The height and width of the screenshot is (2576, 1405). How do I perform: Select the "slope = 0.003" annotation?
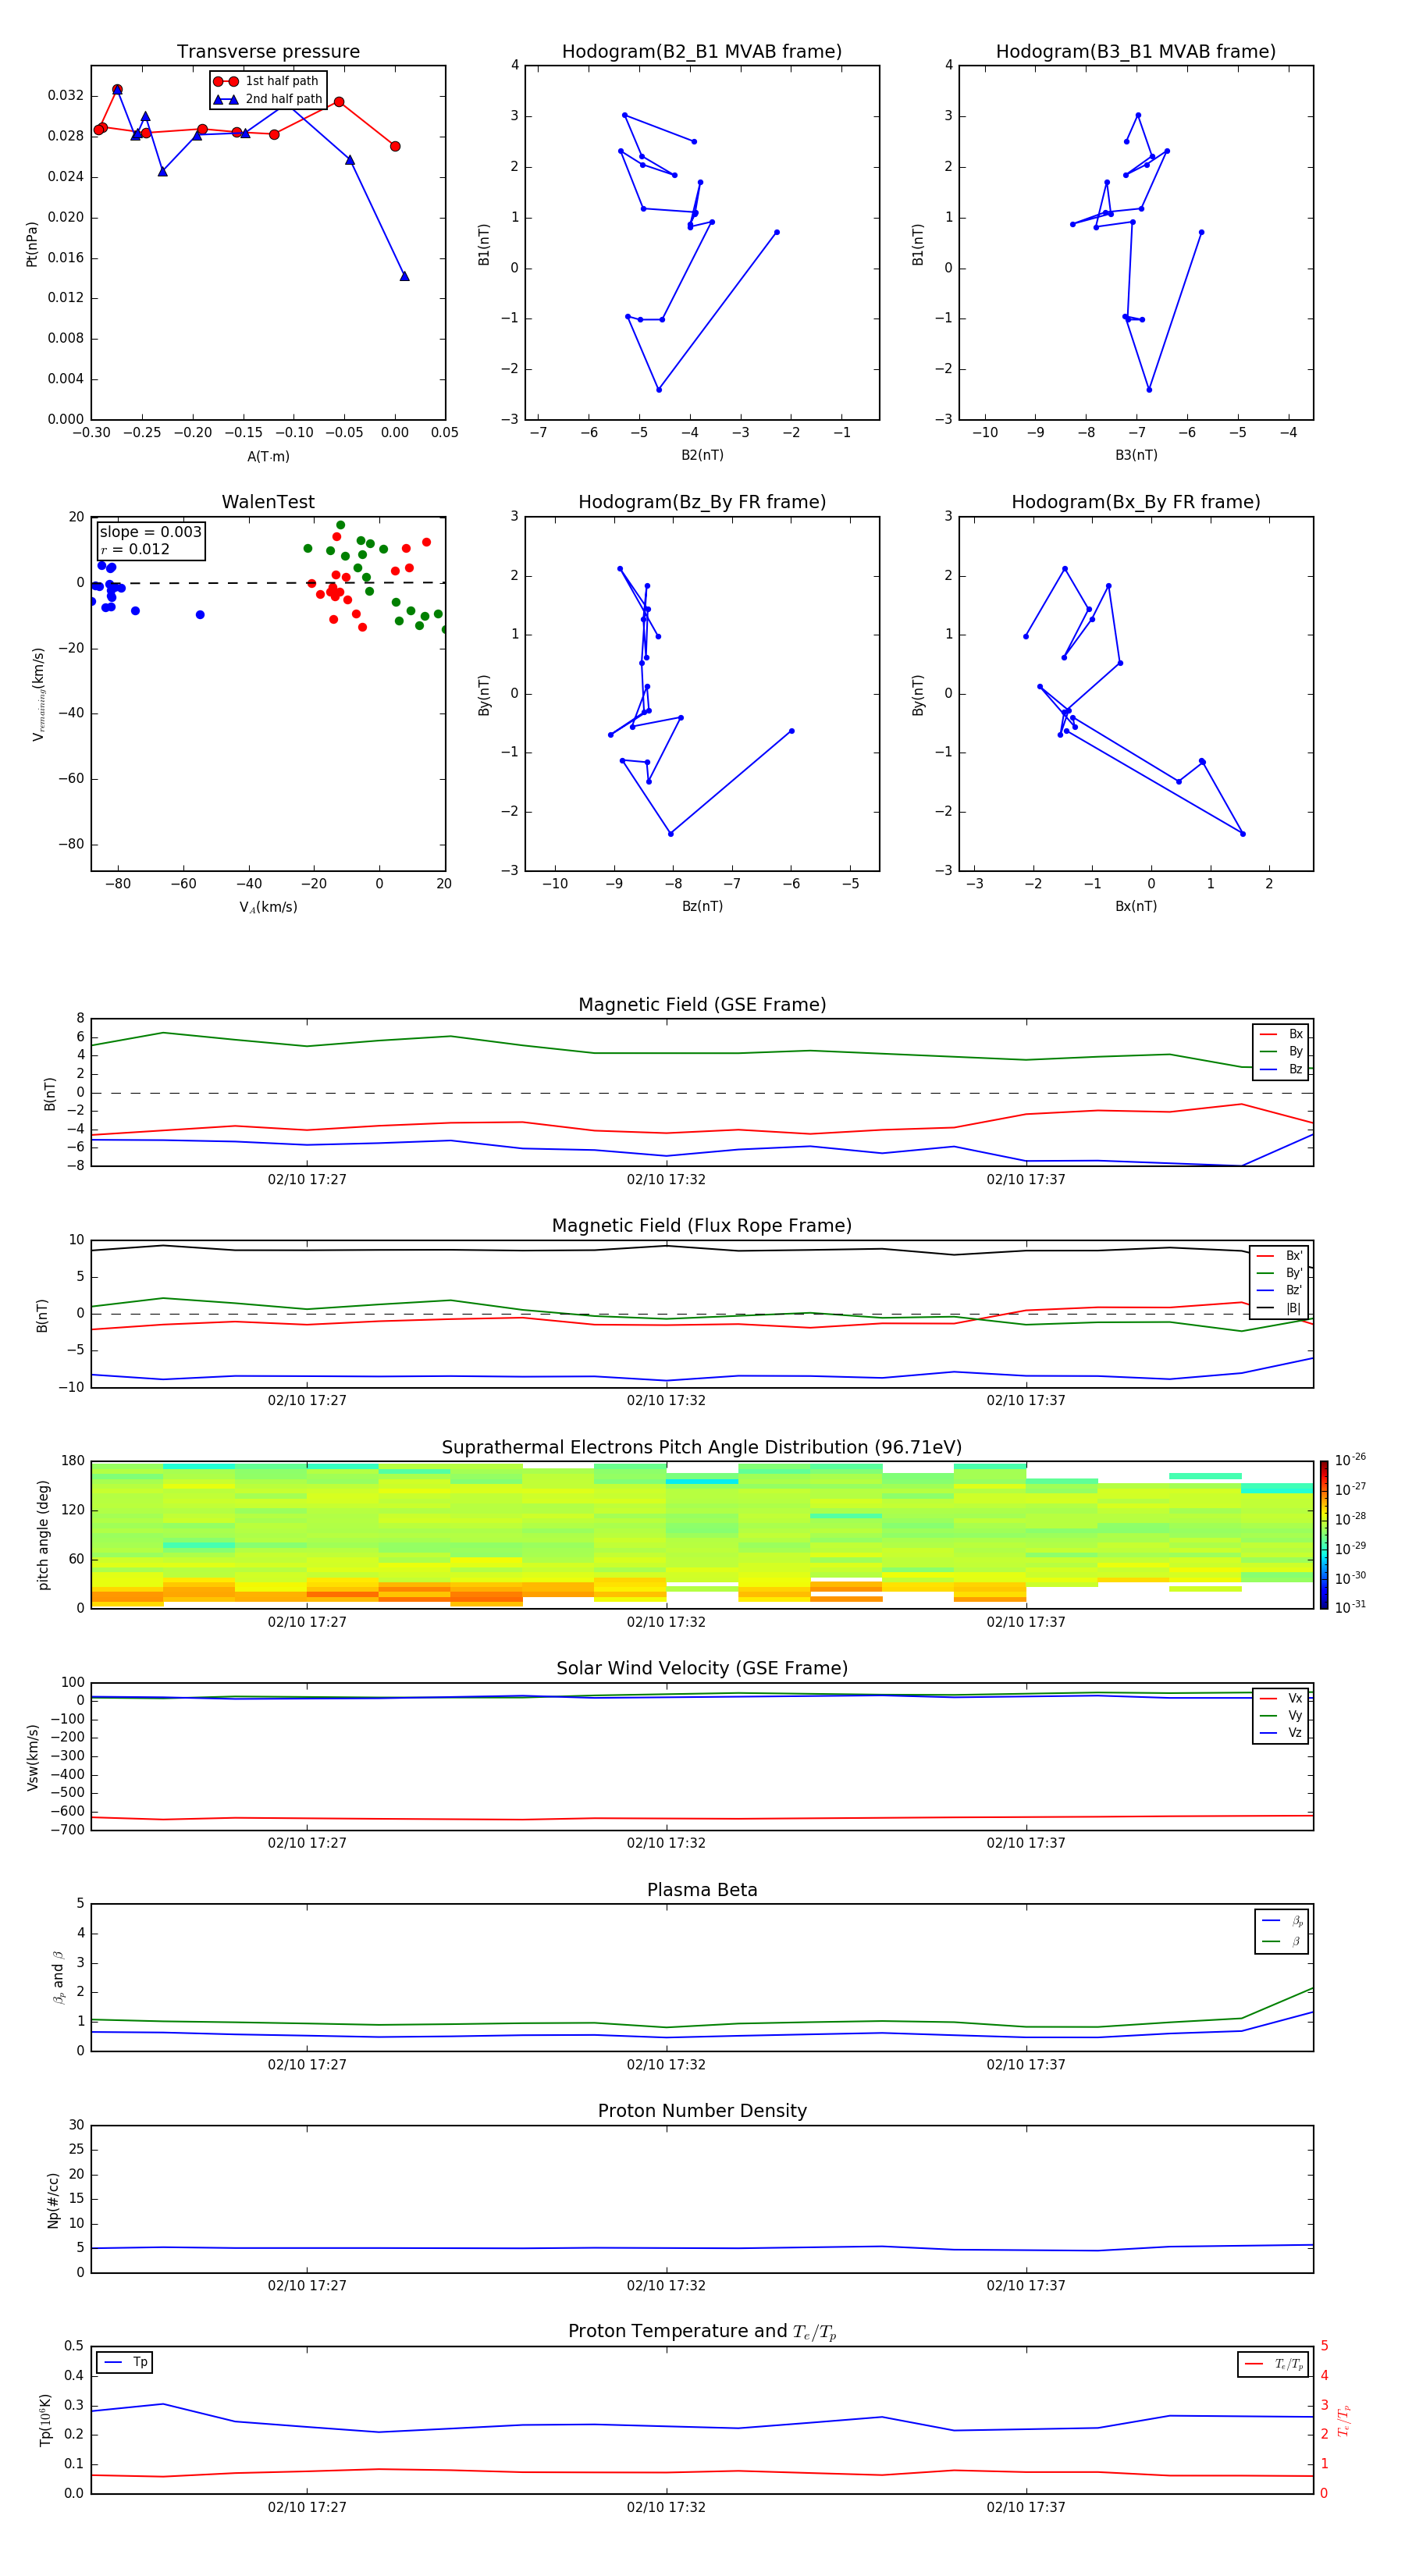pyautogui.click(x=150, y=532)
